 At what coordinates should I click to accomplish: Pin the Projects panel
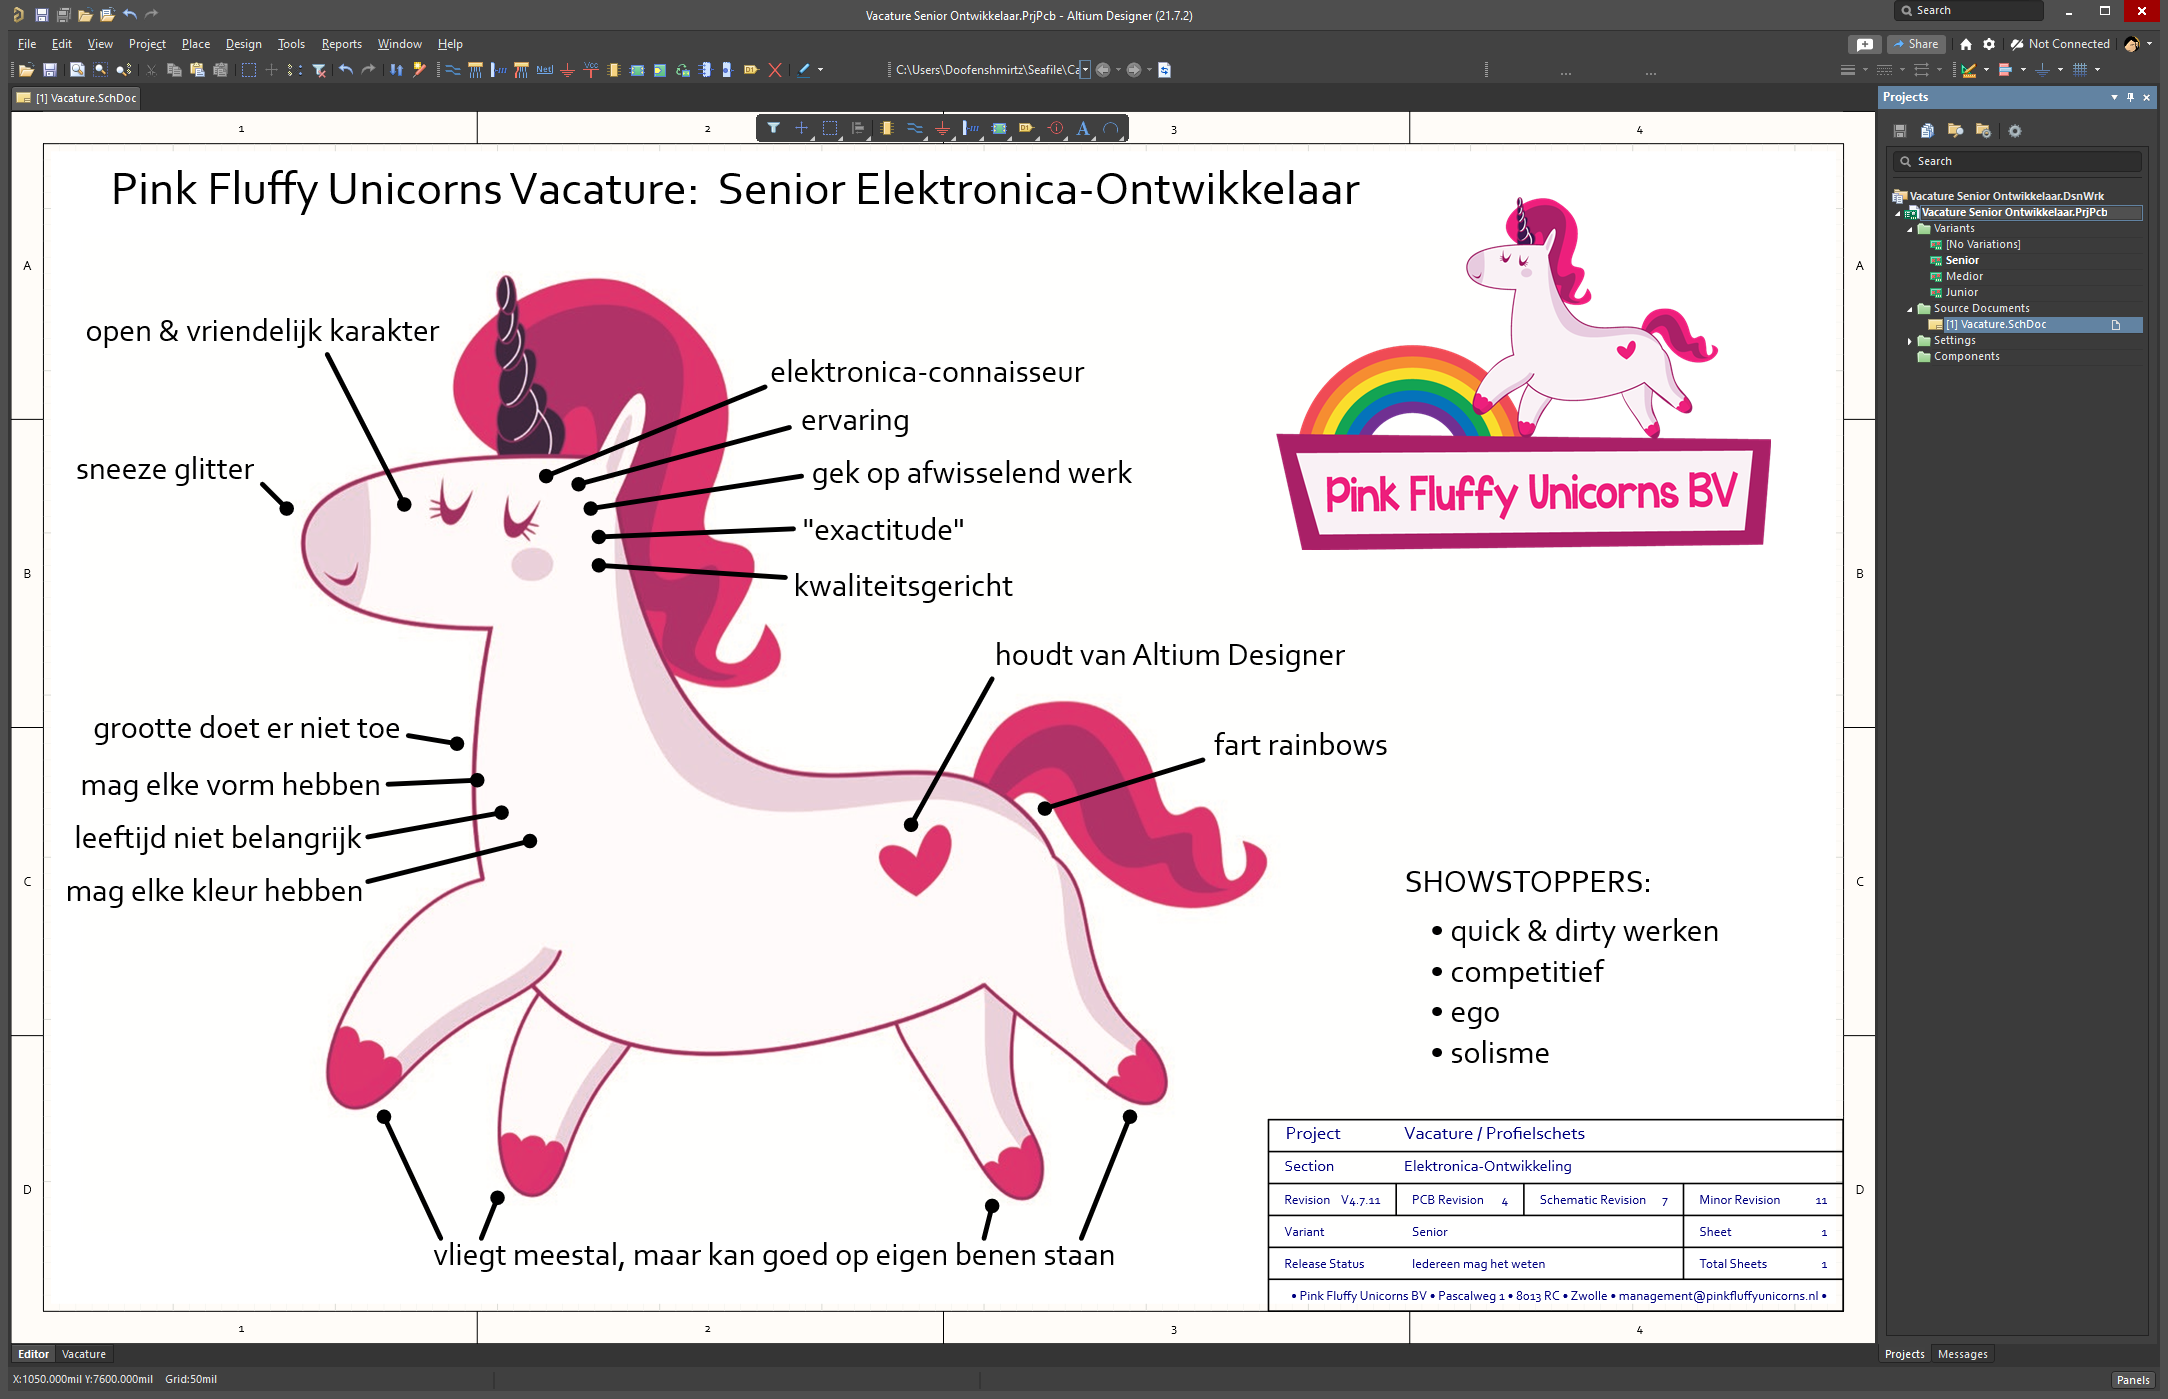click(2130, 97)
